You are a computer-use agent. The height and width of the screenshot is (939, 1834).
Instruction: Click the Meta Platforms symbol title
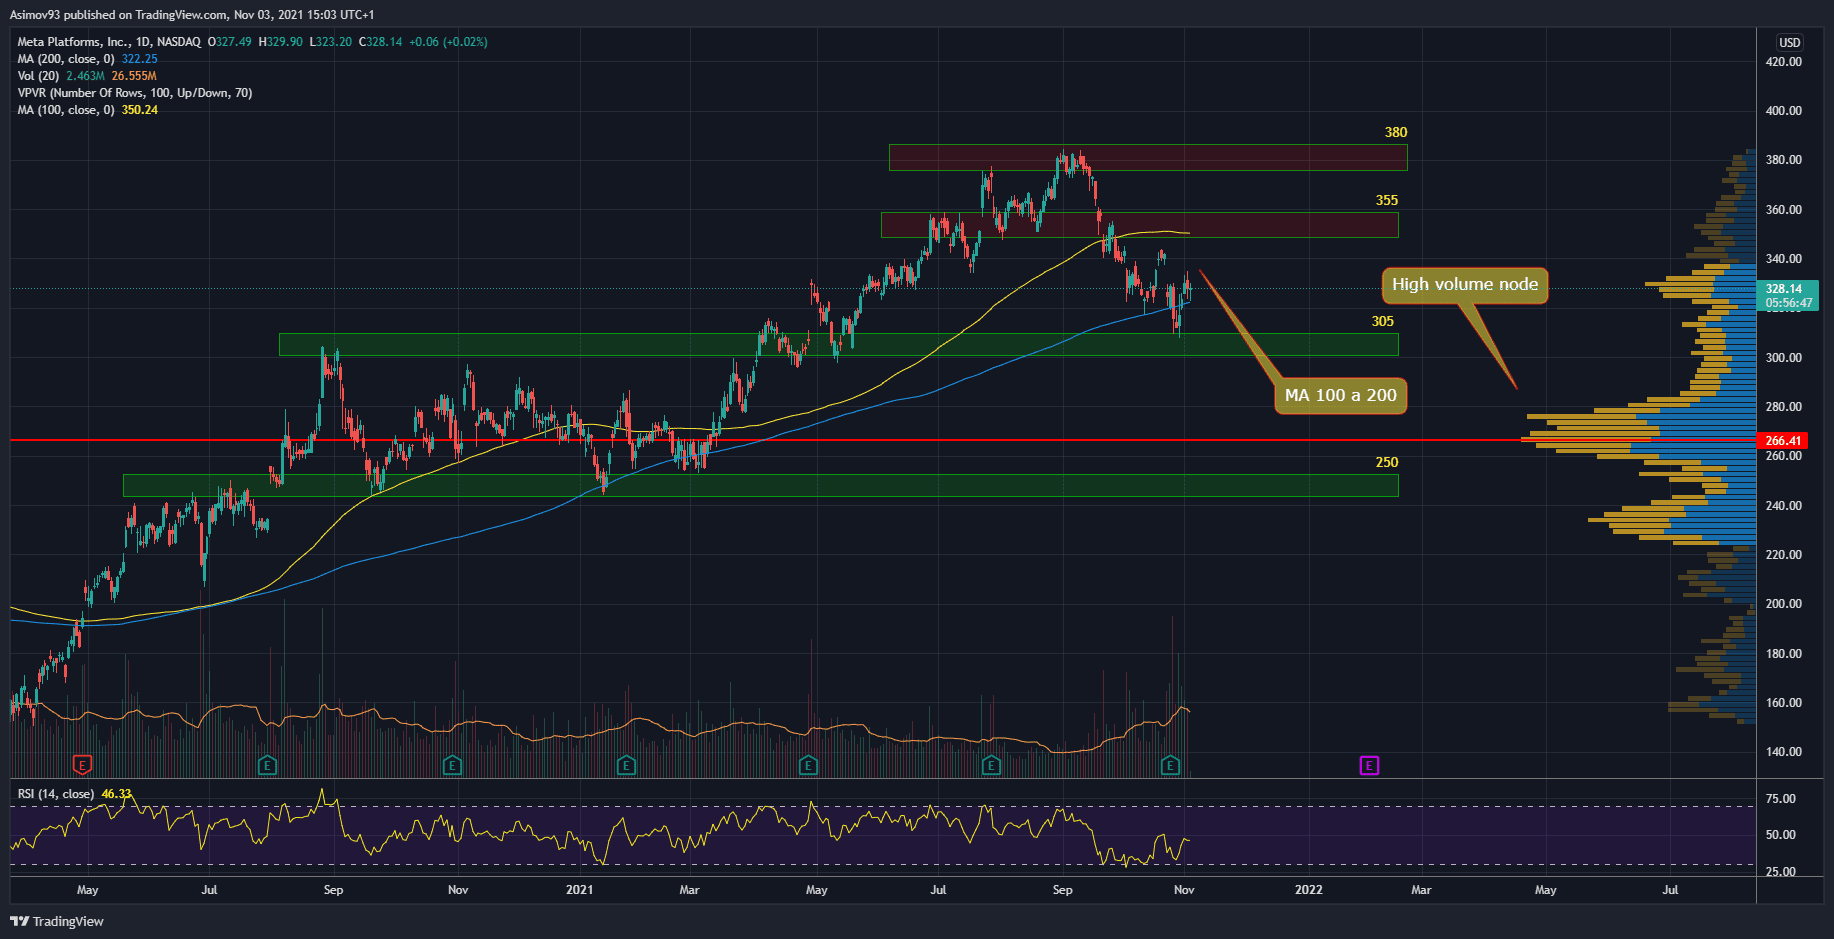pos(108,42)
